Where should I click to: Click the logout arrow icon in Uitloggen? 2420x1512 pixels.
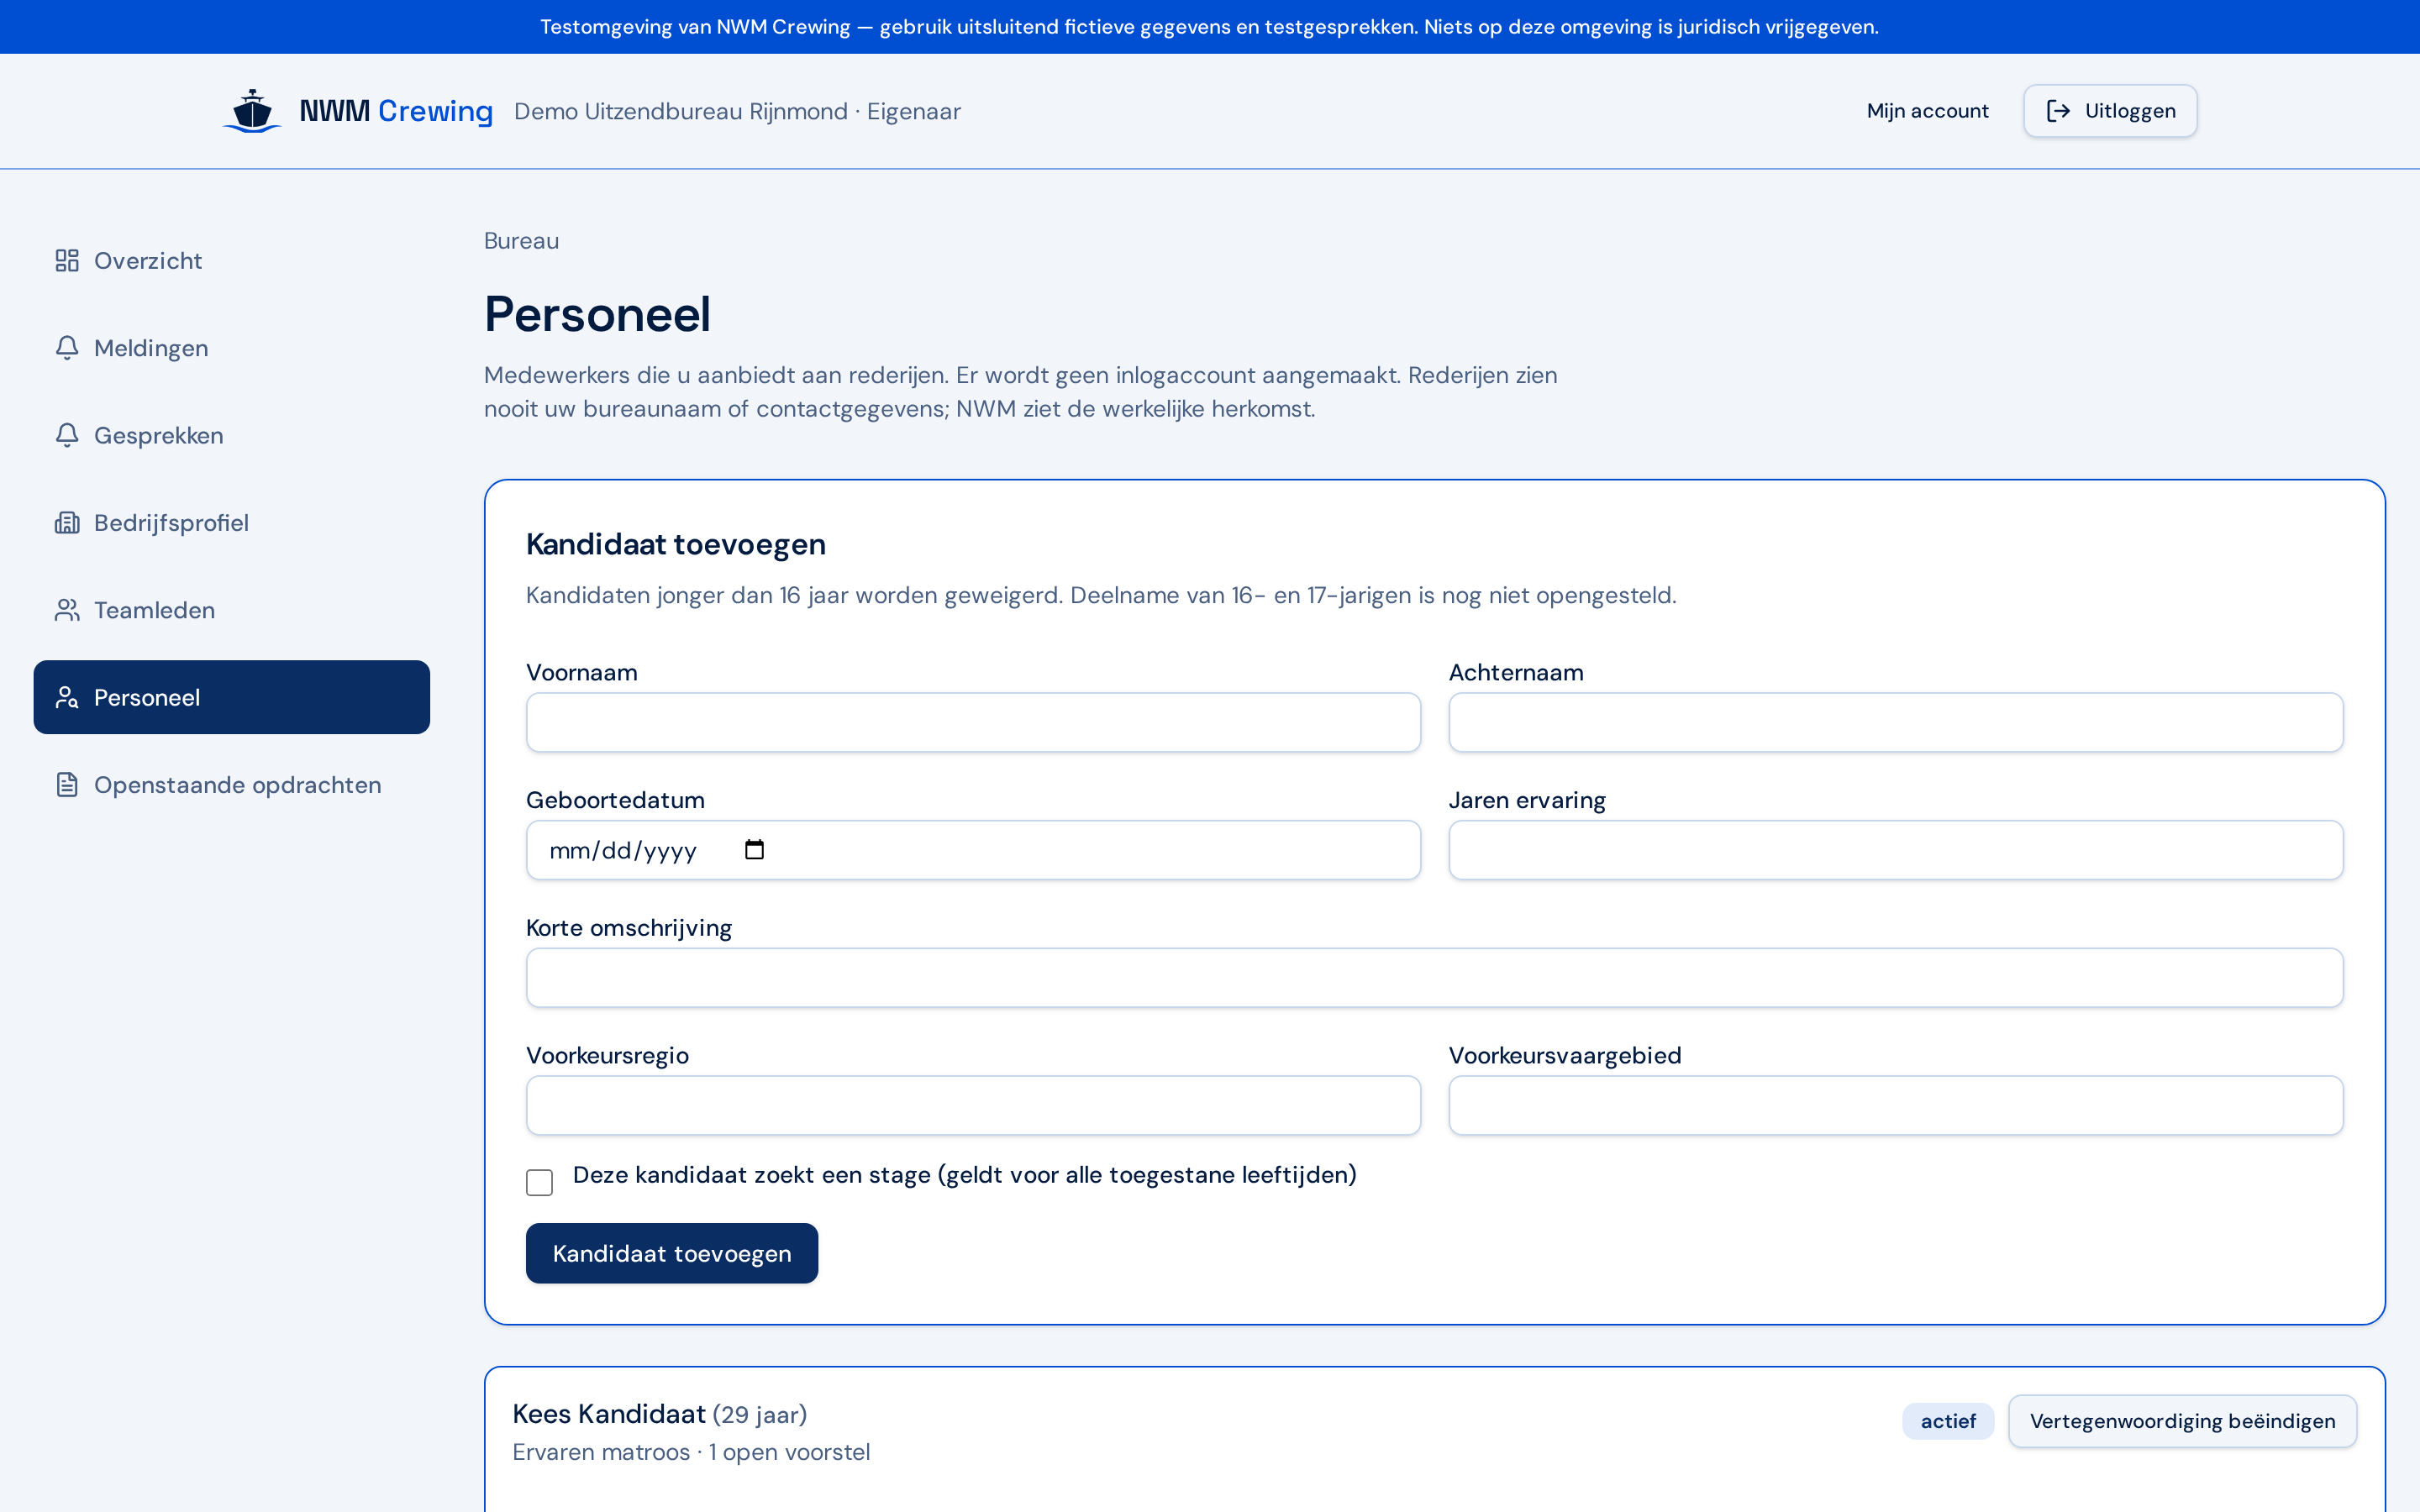(2058, 111)
